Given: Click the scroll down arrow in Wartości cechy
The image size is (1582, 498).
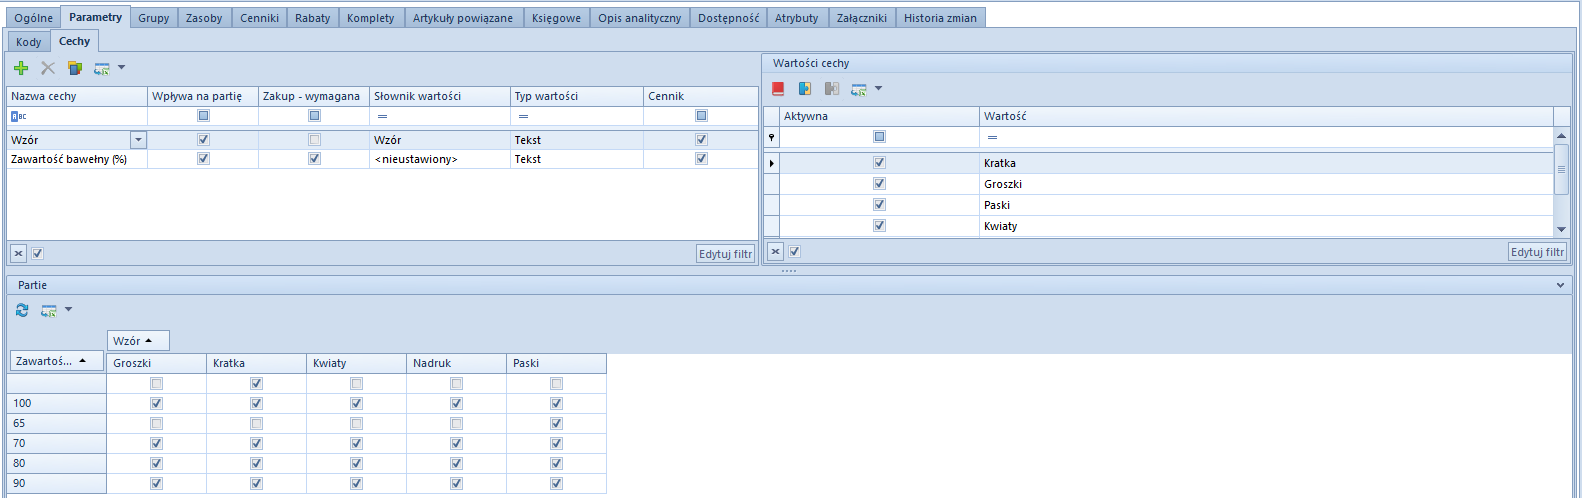Looking at the screenshot, I should [x=1561, y=229].
